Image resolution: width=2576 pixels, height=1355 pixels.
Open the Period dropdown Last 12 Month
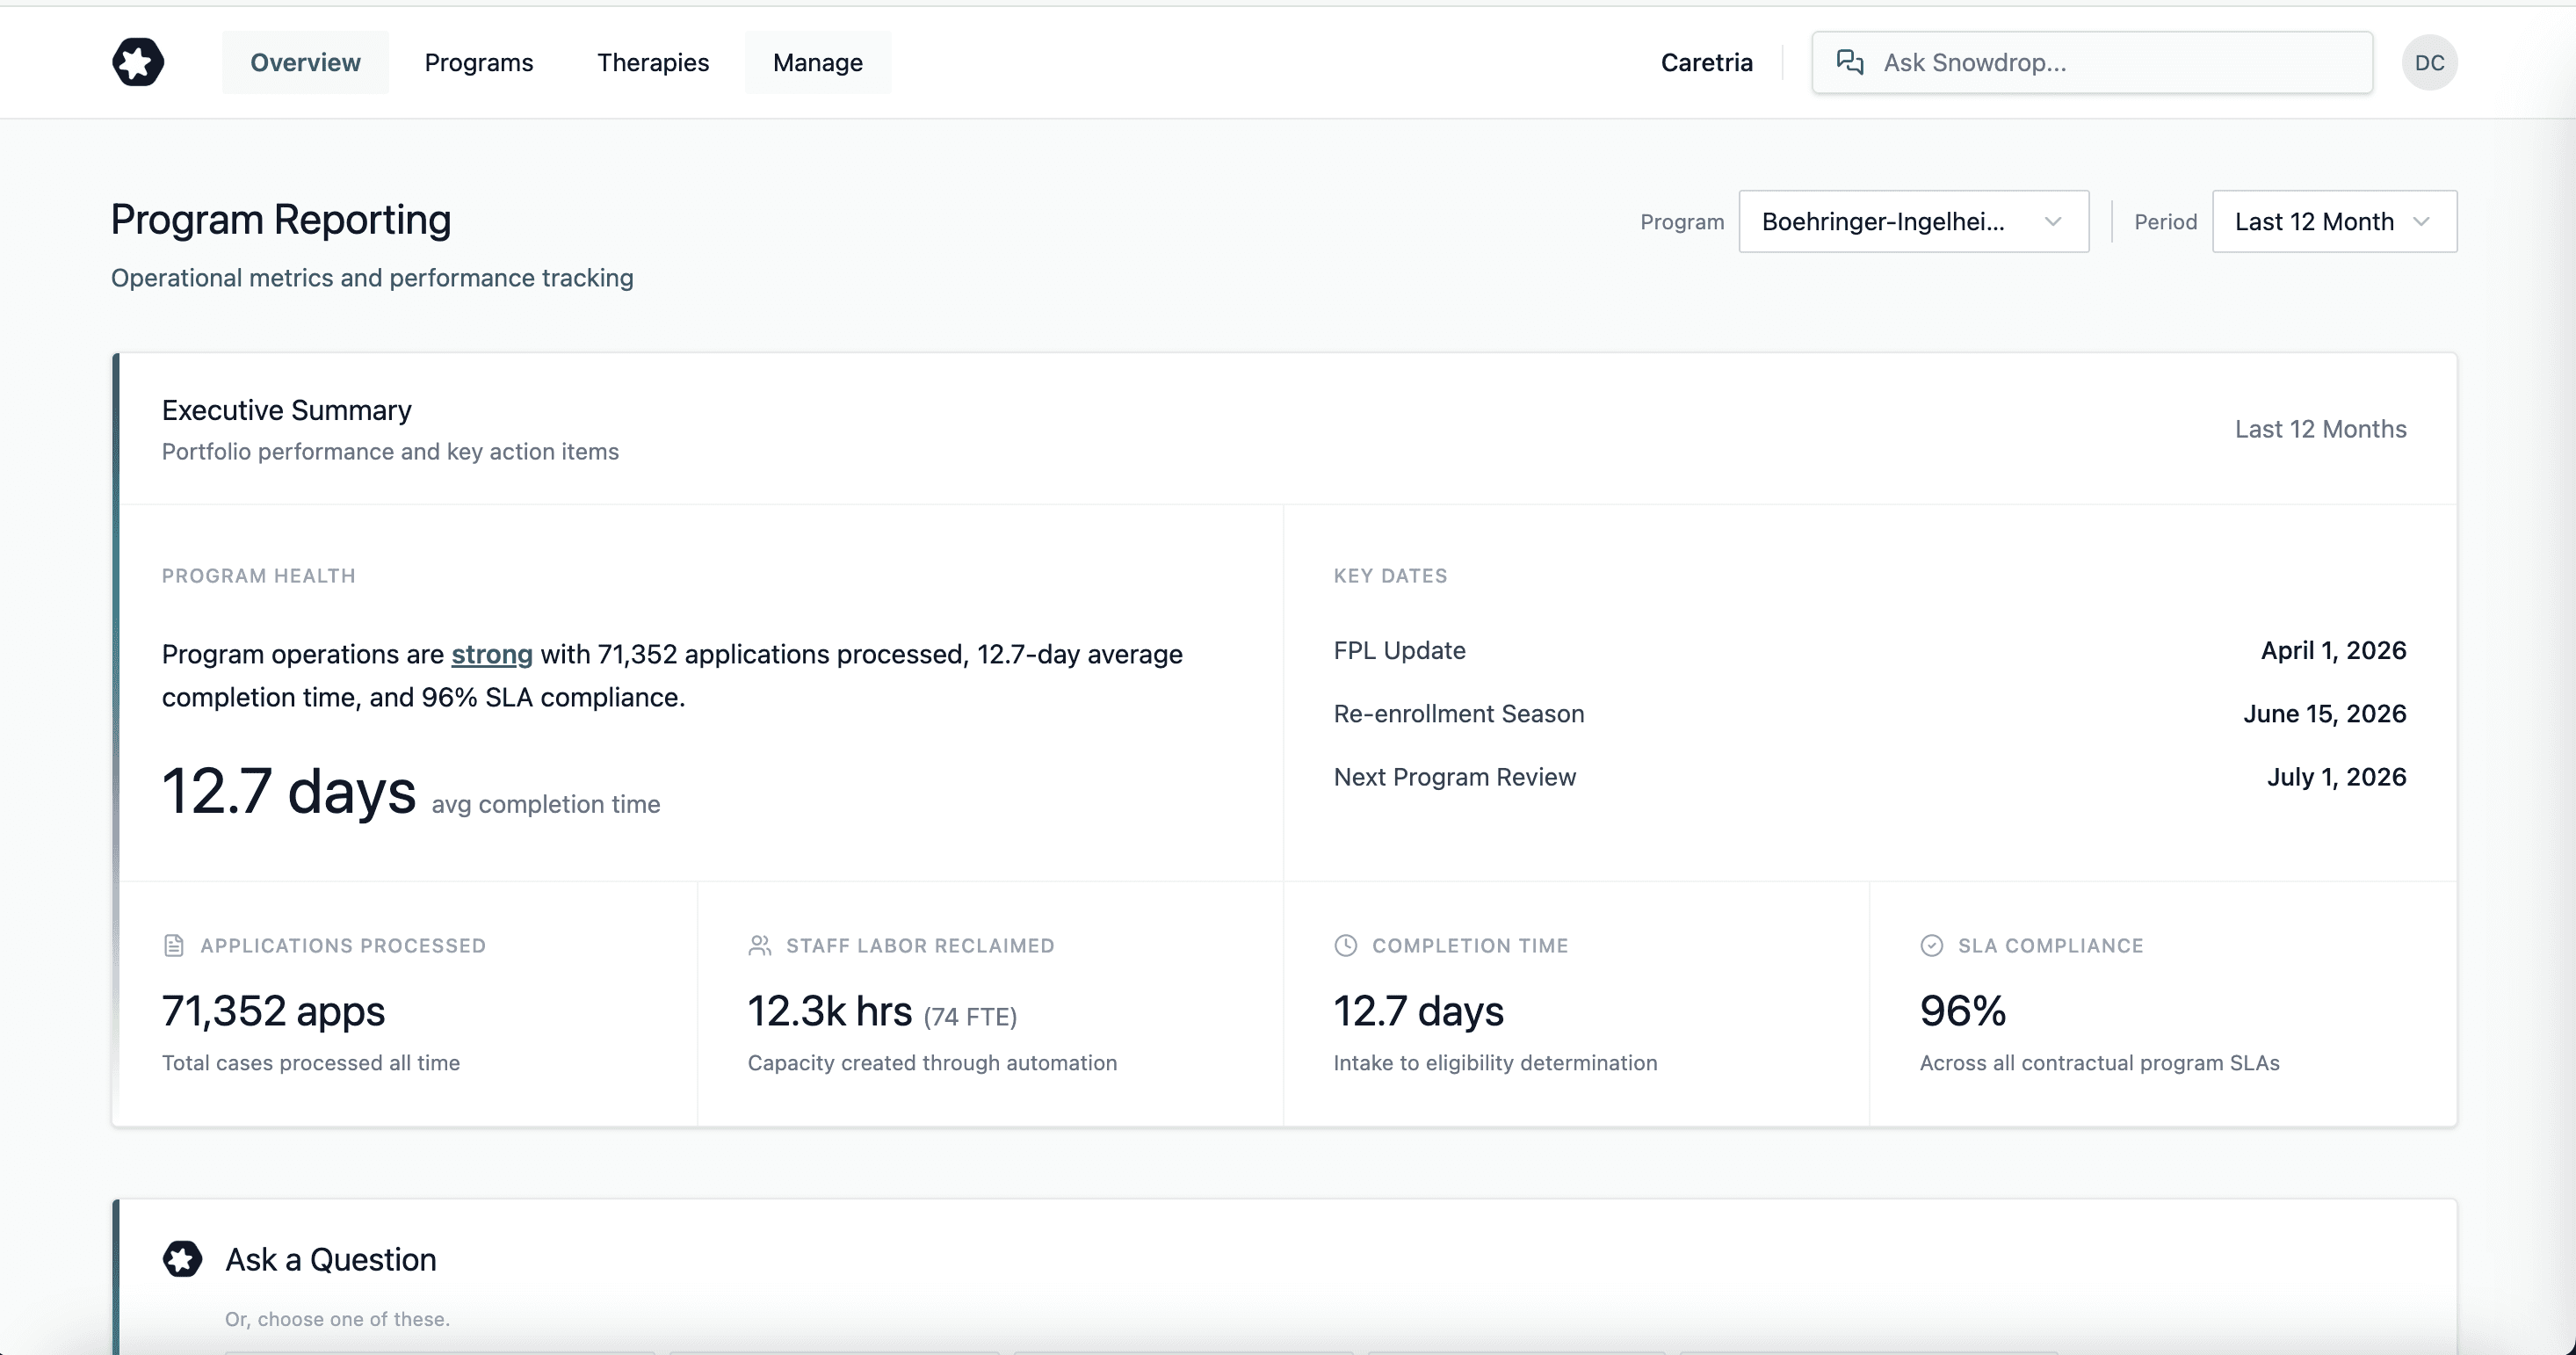[x=2334, y=221]
